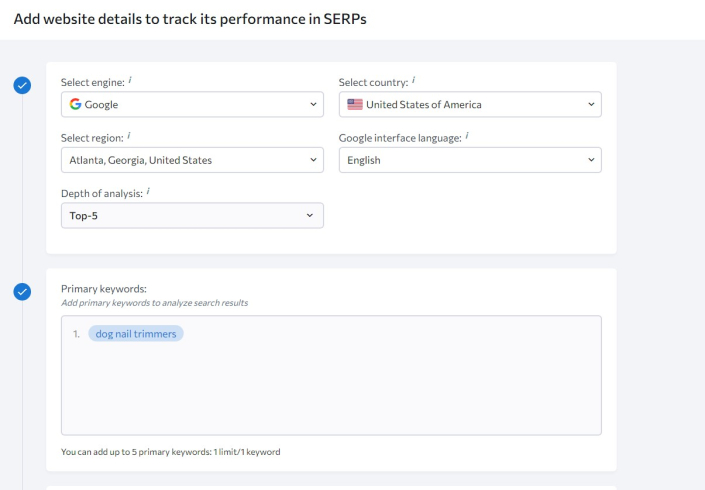The width and height of the screenshot is (705, 490).
Task: Click the Google logo in engine field
Action: coord(75,104)
